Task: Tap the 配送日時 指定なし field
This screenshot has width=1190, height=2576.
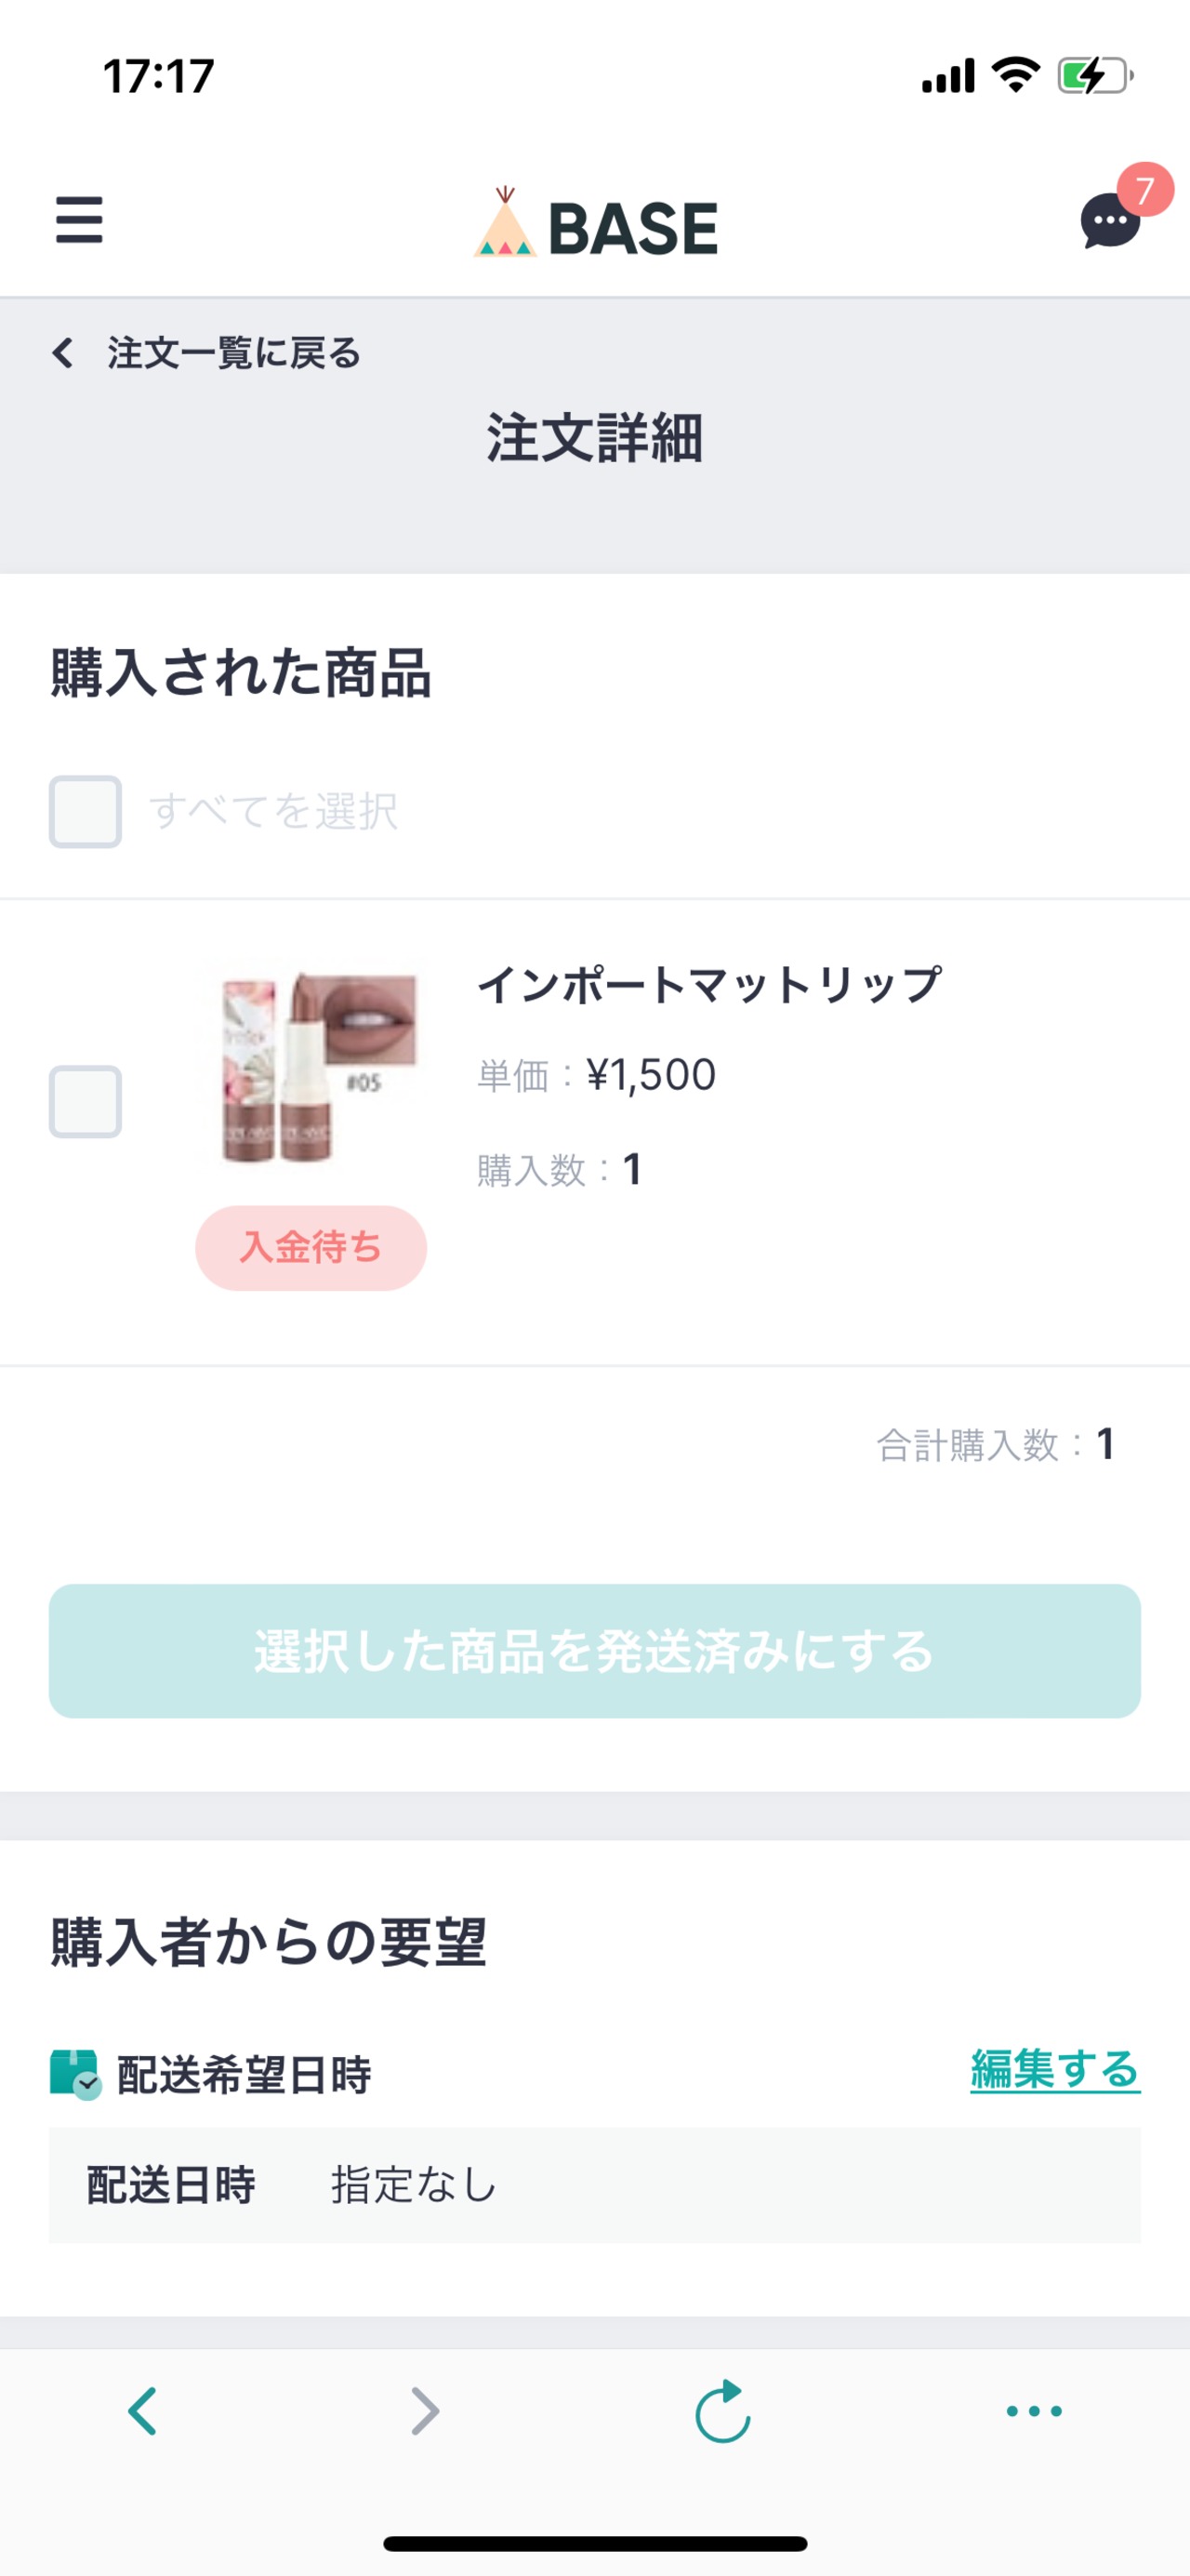Action: (x=594, y=2185)
